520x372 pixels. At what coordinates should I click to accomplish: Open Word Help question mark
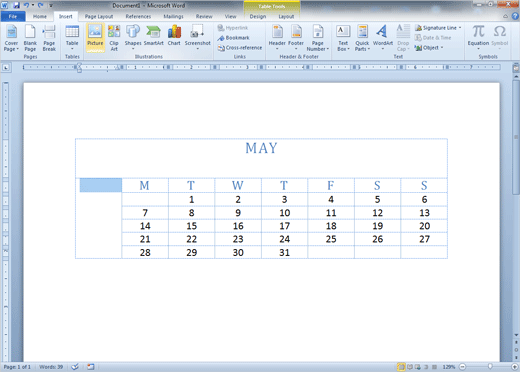[x=515, y=16]
